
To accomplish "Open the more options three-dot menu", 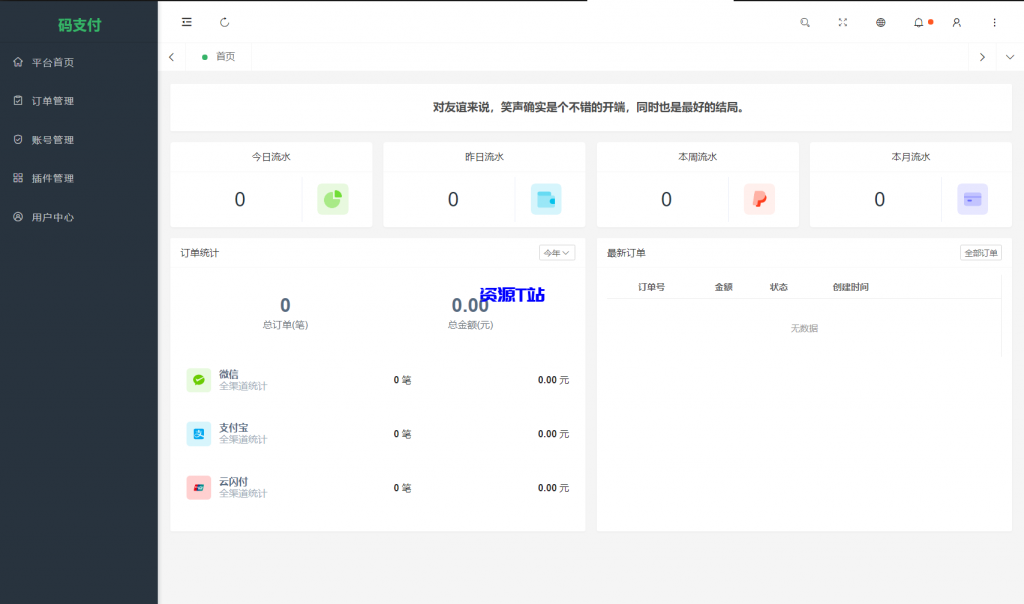I will point(994,21).
